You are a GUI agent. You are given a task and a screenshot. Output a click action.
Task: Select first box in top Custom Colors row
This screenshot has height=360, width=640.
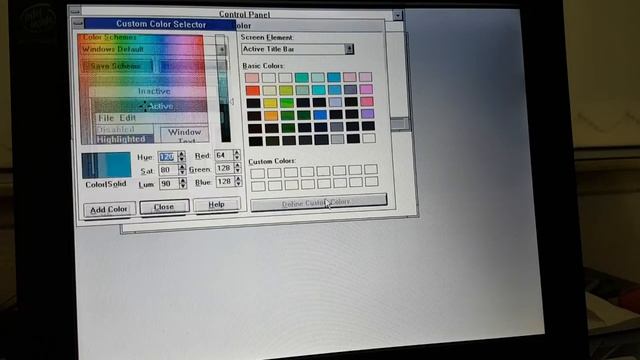pos(258,173)
